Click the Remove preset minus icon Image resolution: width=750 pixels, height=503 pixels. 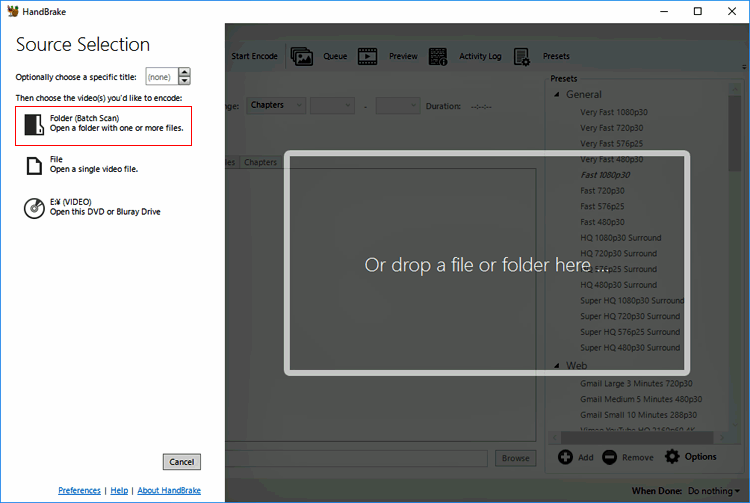coord(609,457)
